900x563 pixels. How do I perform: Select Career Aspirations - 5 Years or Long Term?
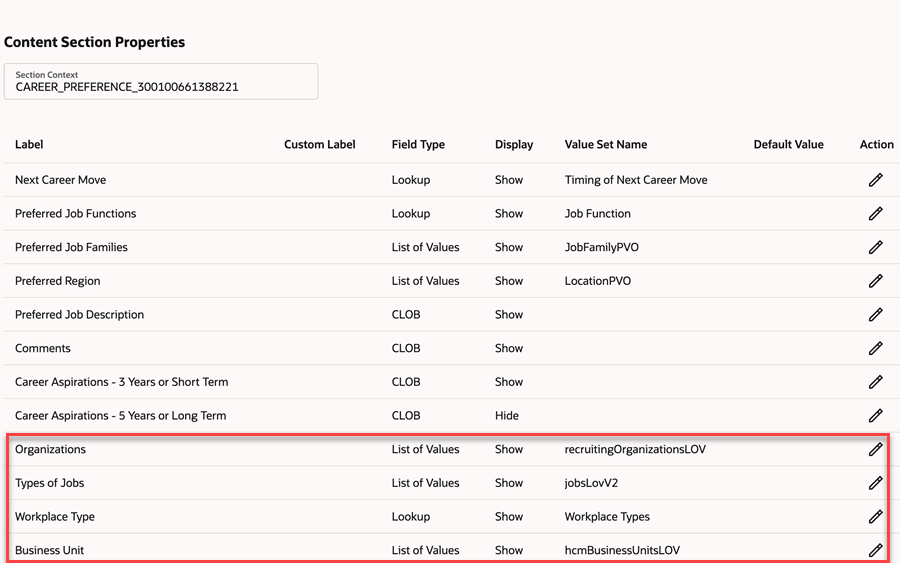(121, 416)
